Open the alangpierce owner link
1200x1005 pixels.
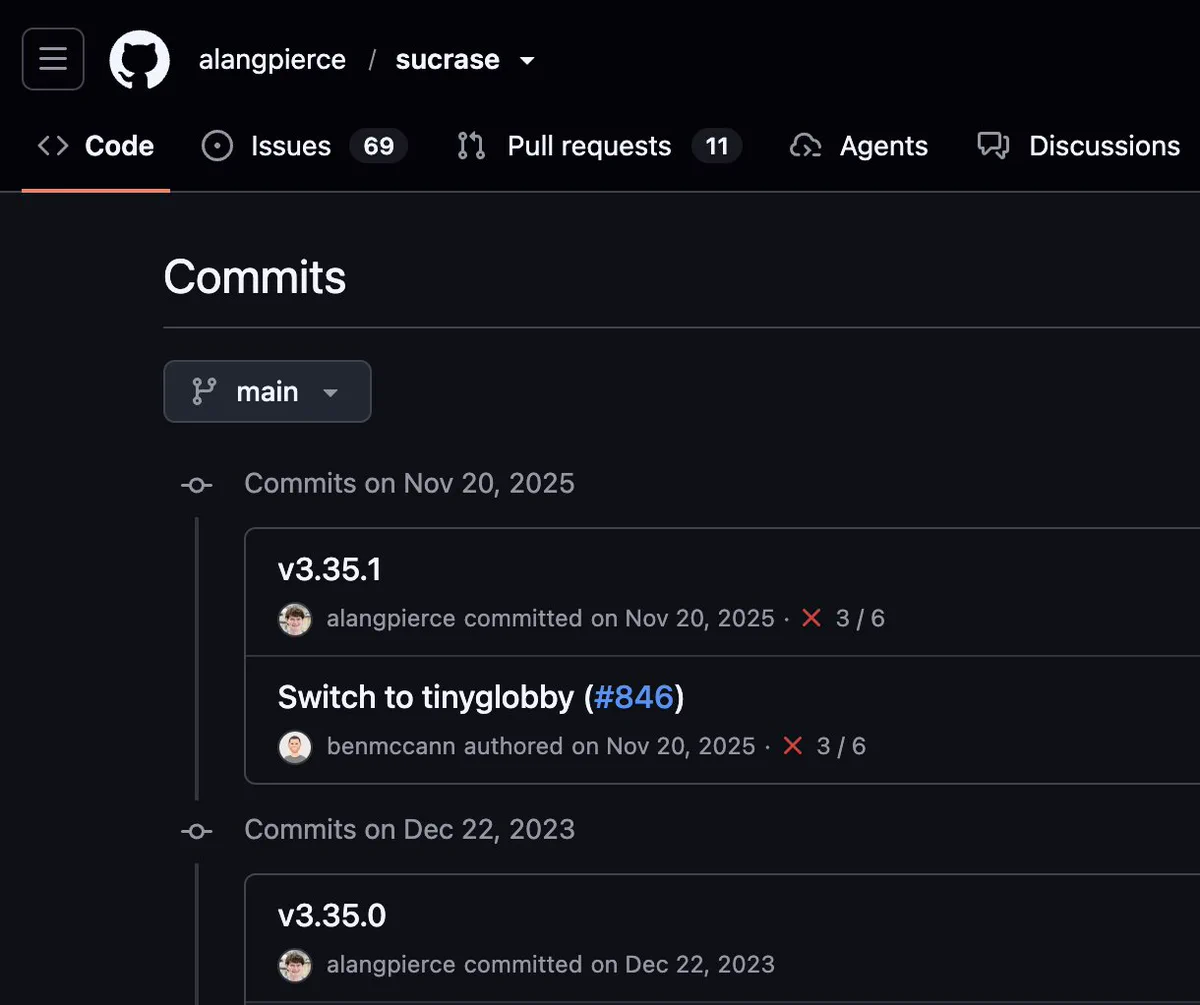(x=272, y=60)
